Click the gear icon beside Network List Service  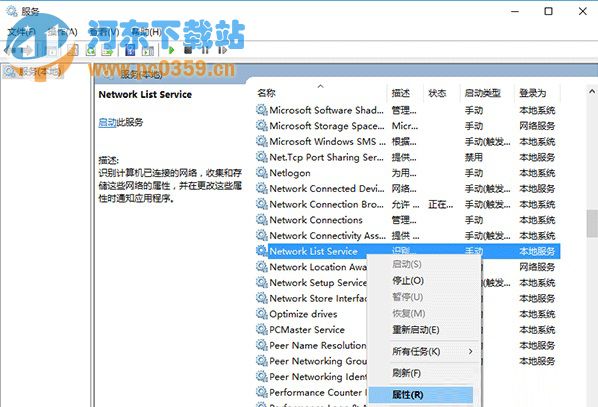click(x=262, y=251)
